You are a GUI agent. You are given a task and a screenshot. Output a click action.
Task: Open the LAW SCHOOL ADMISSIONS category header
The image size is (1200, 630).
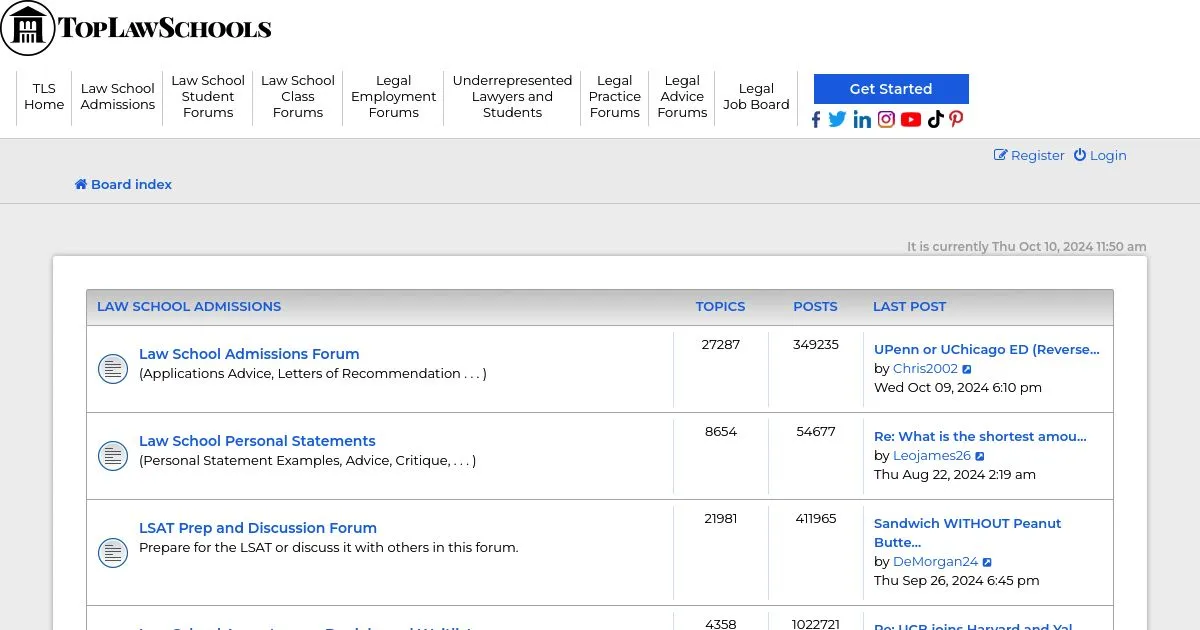(x=189, y=307)
